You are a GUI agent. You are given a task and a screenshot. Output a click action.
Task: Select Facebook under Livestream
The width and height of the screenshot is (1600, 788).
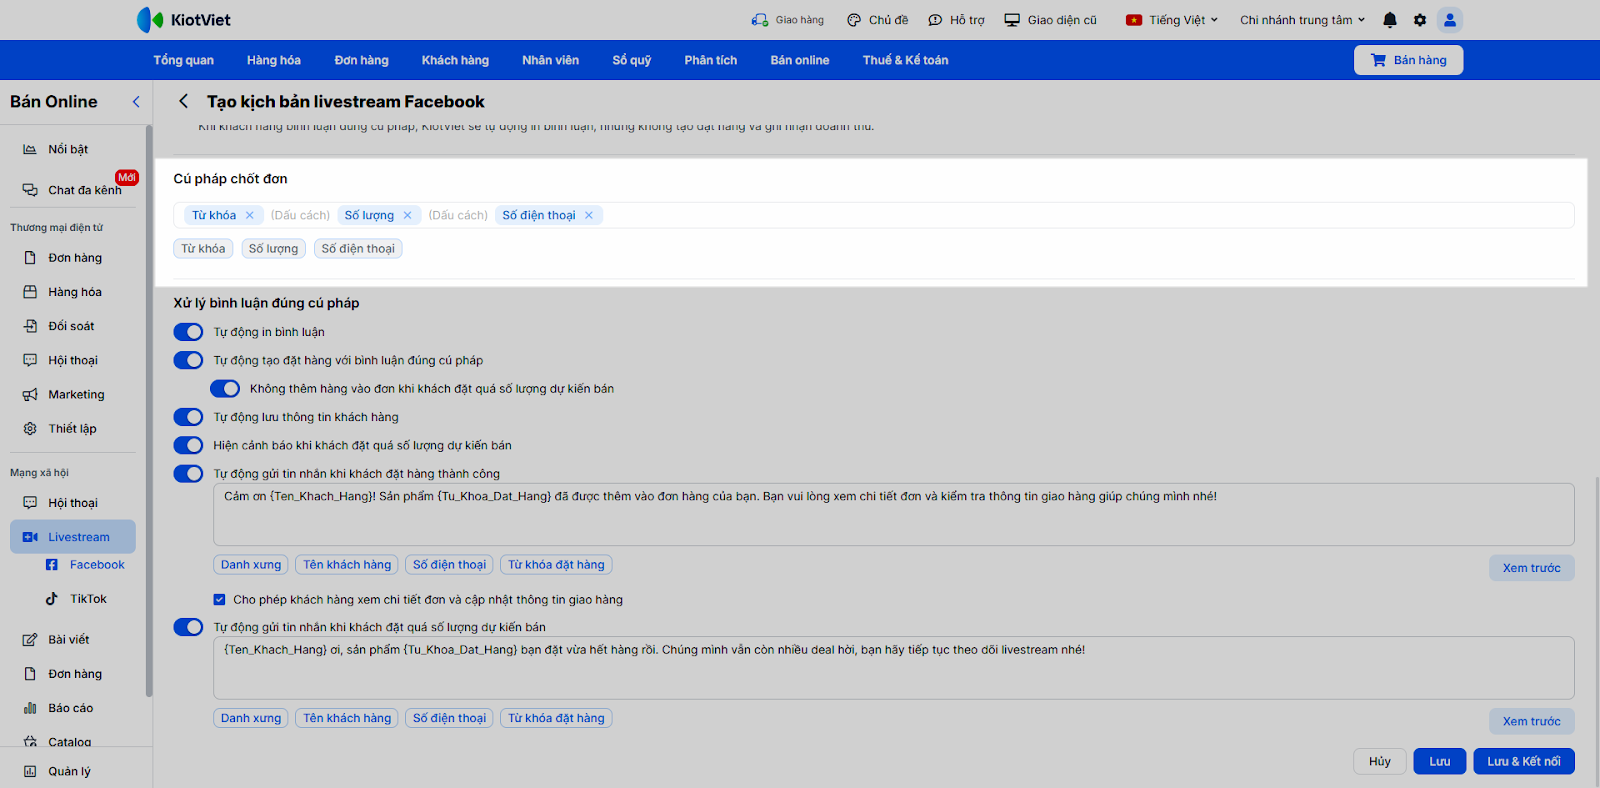[86, 565]
